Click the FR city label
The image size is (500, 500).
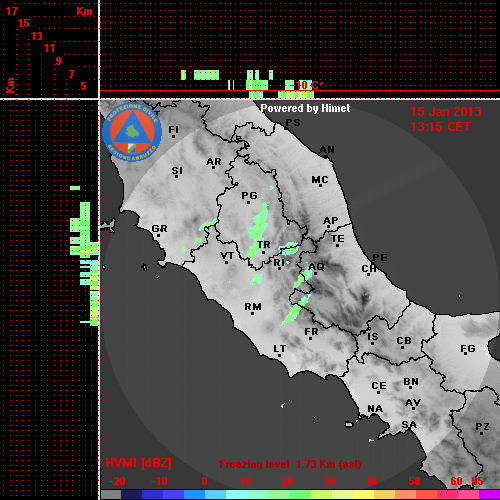pyautogui.click(x=311, y=332)
